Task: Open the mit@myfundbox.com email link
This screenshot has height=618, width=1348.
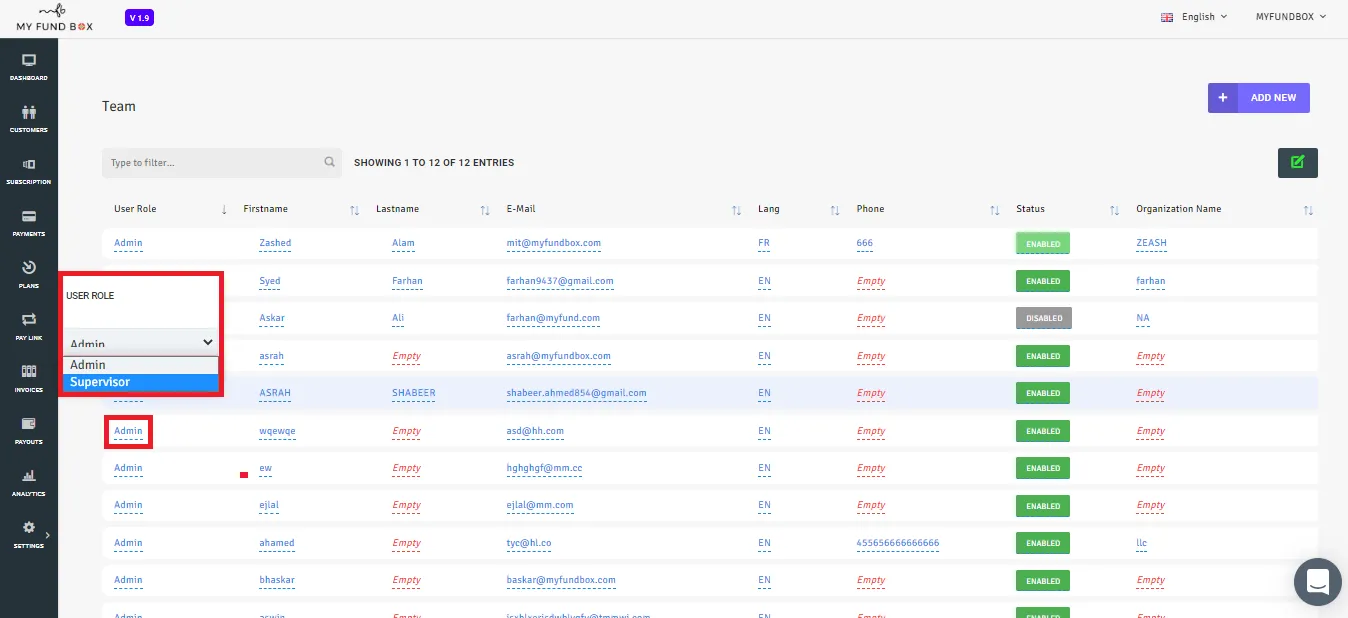Action: pyautogui.click(x=554, y=243)
